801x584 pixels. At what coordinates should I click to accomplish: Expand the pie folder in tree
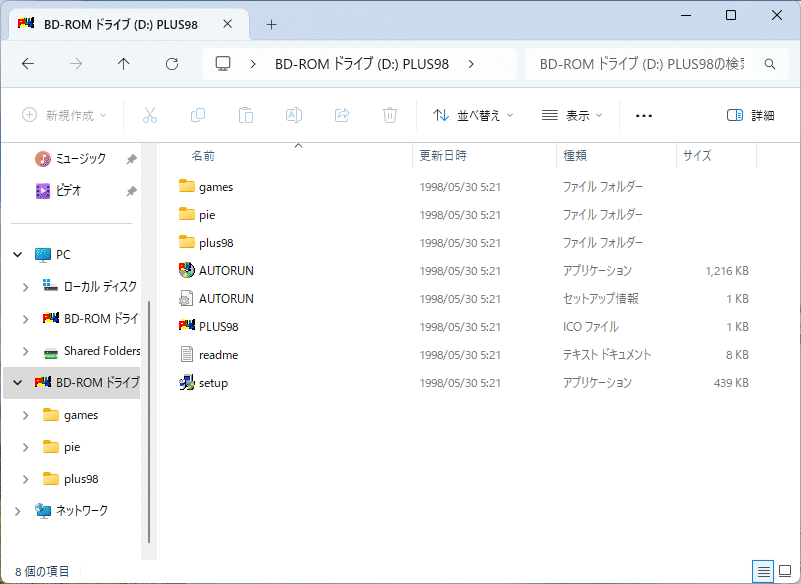click(x=26, y=448)
